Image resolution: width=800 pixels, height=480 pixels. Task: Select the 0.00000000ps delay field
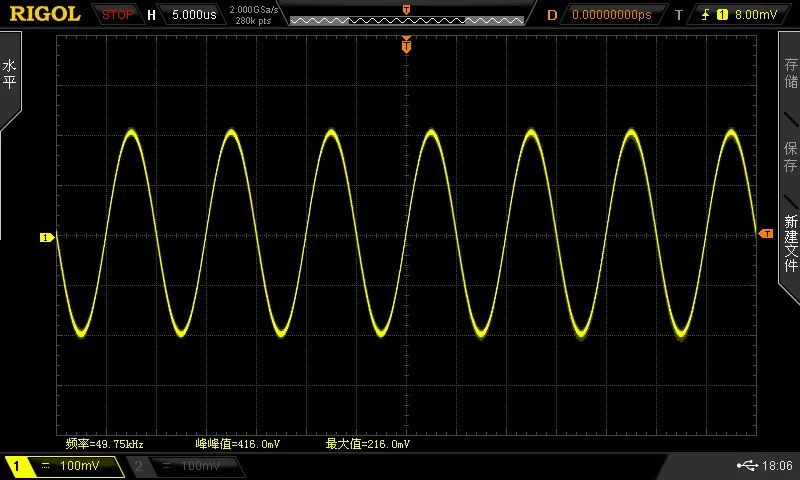click(612, 15)
